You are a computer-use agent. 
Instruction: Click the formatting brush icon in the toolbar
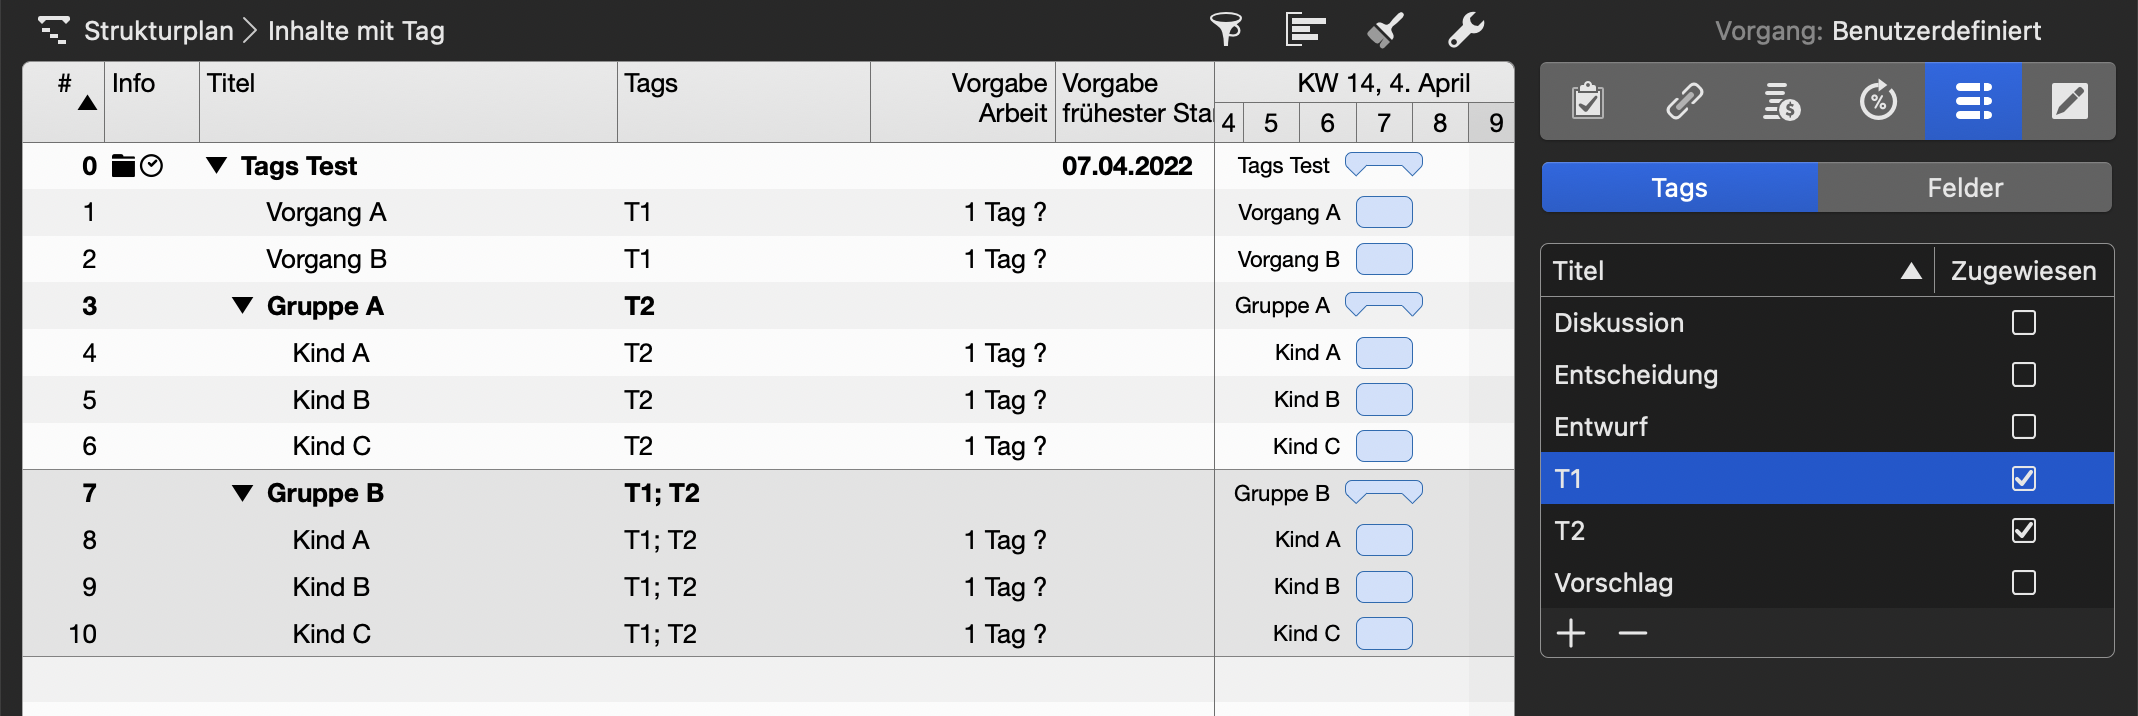point(1384,30)
